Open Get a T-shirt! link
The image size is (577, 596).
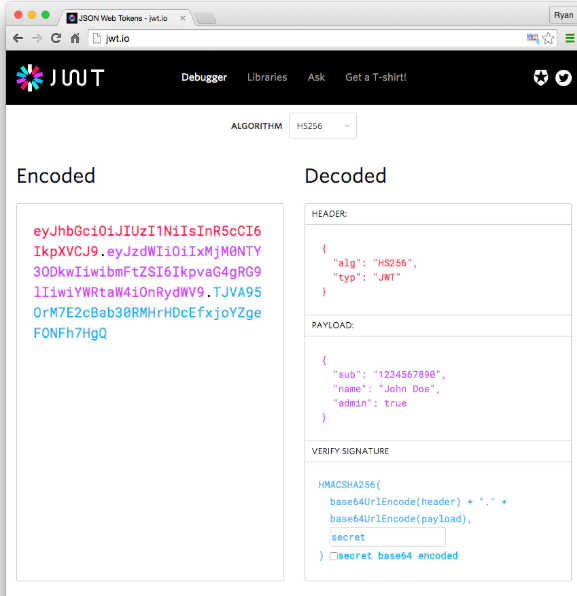(x=376, y=77)
